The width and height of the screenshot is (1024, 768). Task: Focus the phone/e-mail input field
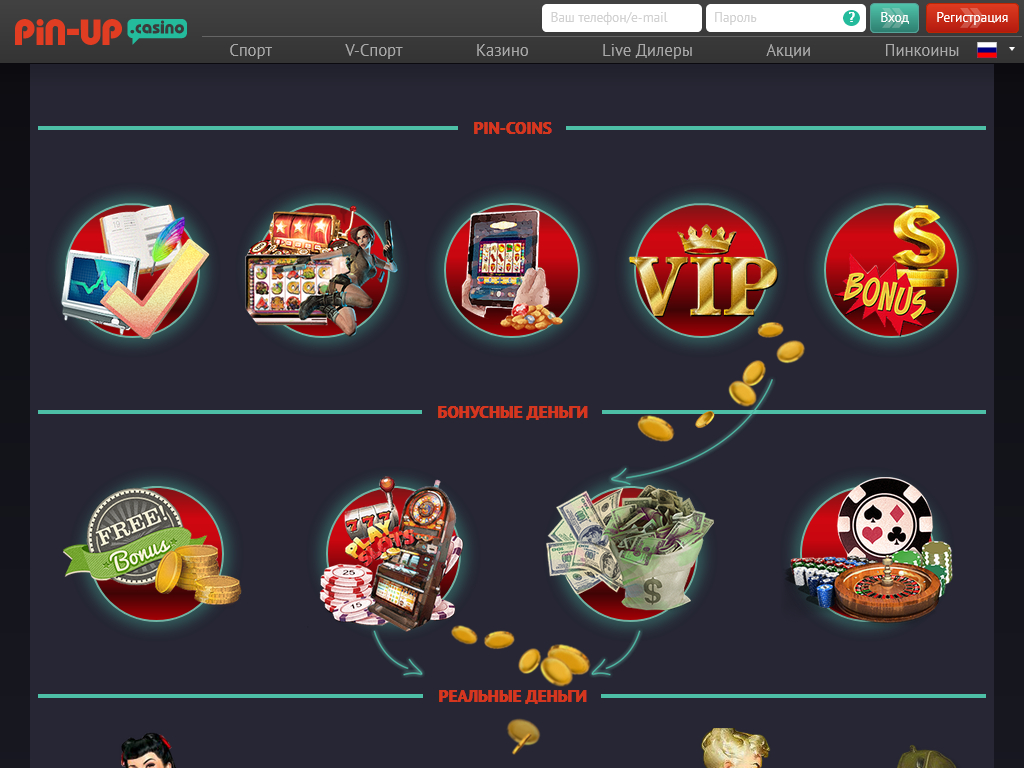coord(622,18)
